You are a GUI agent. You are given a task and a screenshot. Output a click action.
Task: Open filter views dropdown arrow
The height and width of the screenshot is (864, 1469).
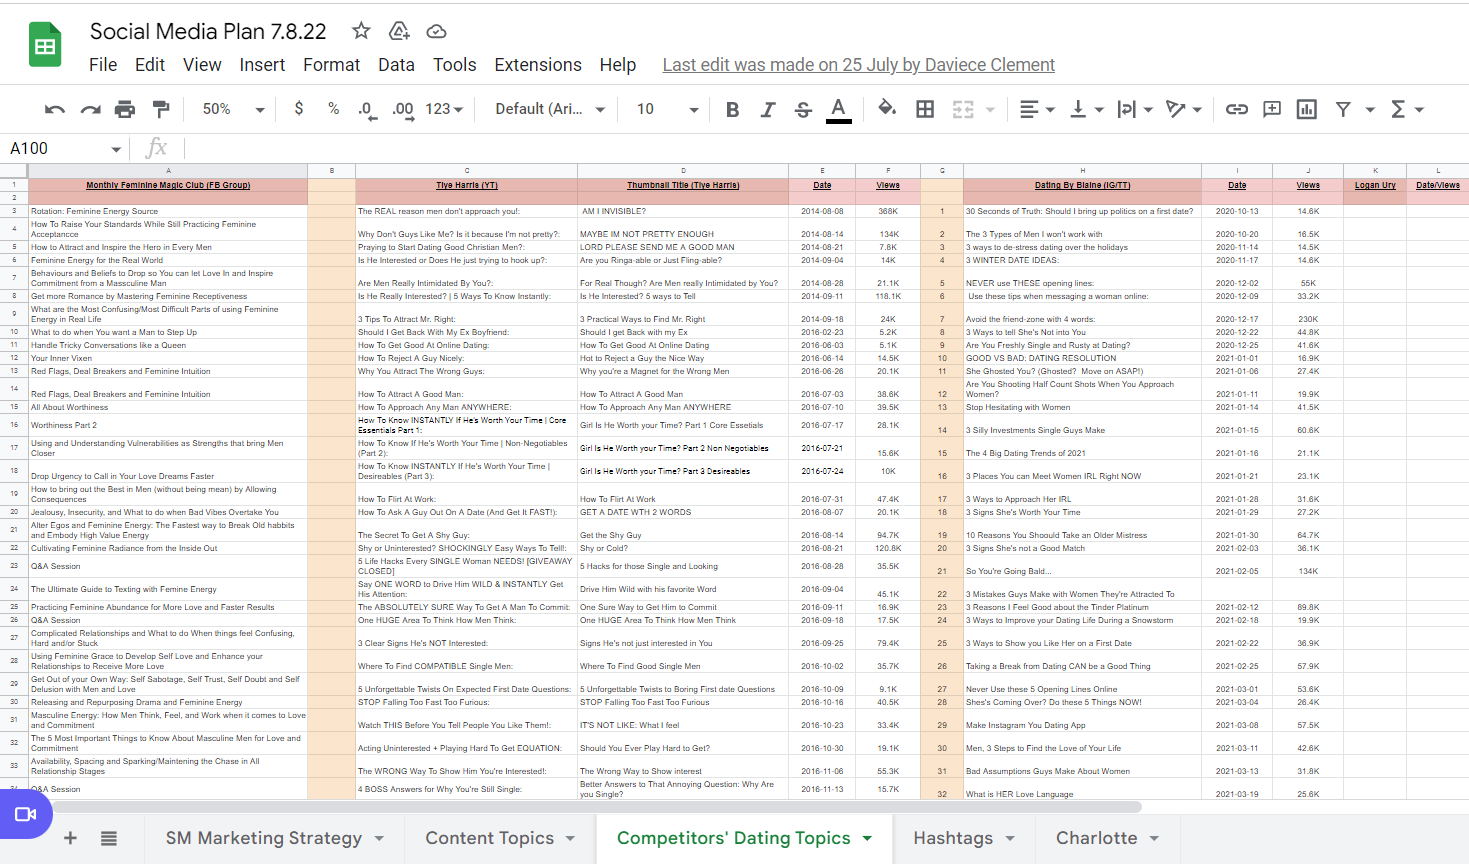coord(1370,109)
